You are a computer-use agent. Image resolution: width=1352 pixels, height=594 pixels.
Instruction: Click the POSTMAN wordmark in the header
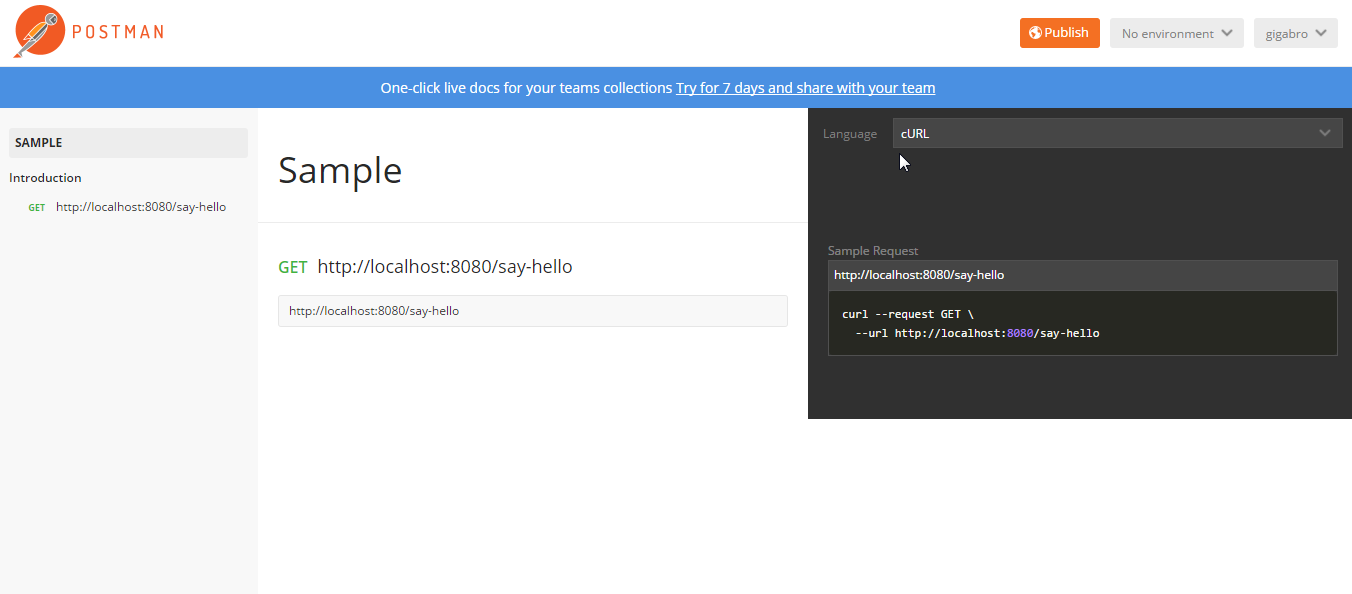[x=117, y=32]
